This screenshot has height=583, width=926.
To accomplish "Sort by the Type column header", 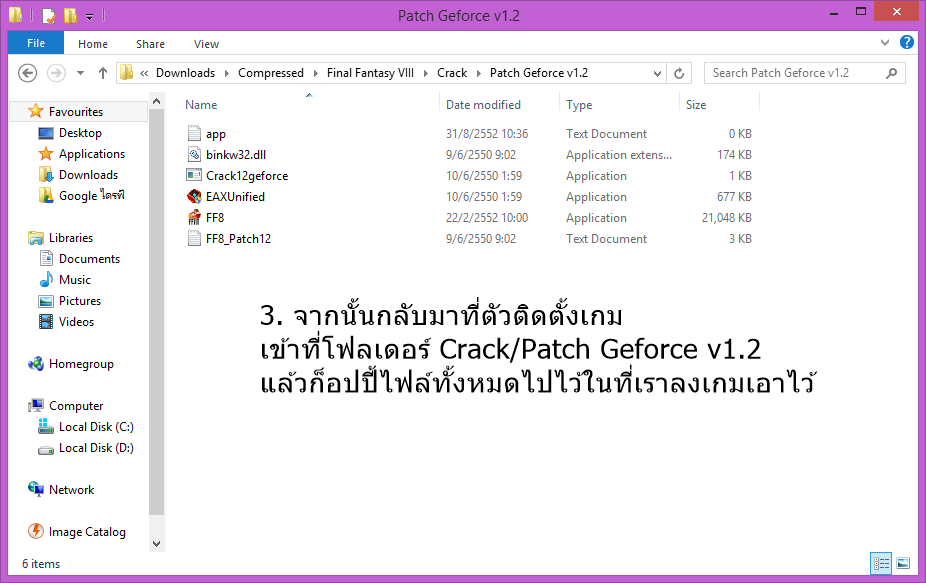I will (x=579, y=105).
